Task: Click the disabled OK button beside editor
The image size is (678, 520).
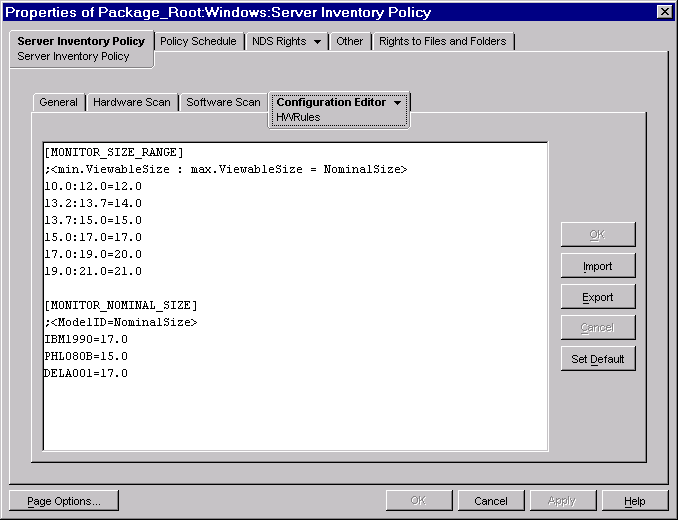Action: 598,235
